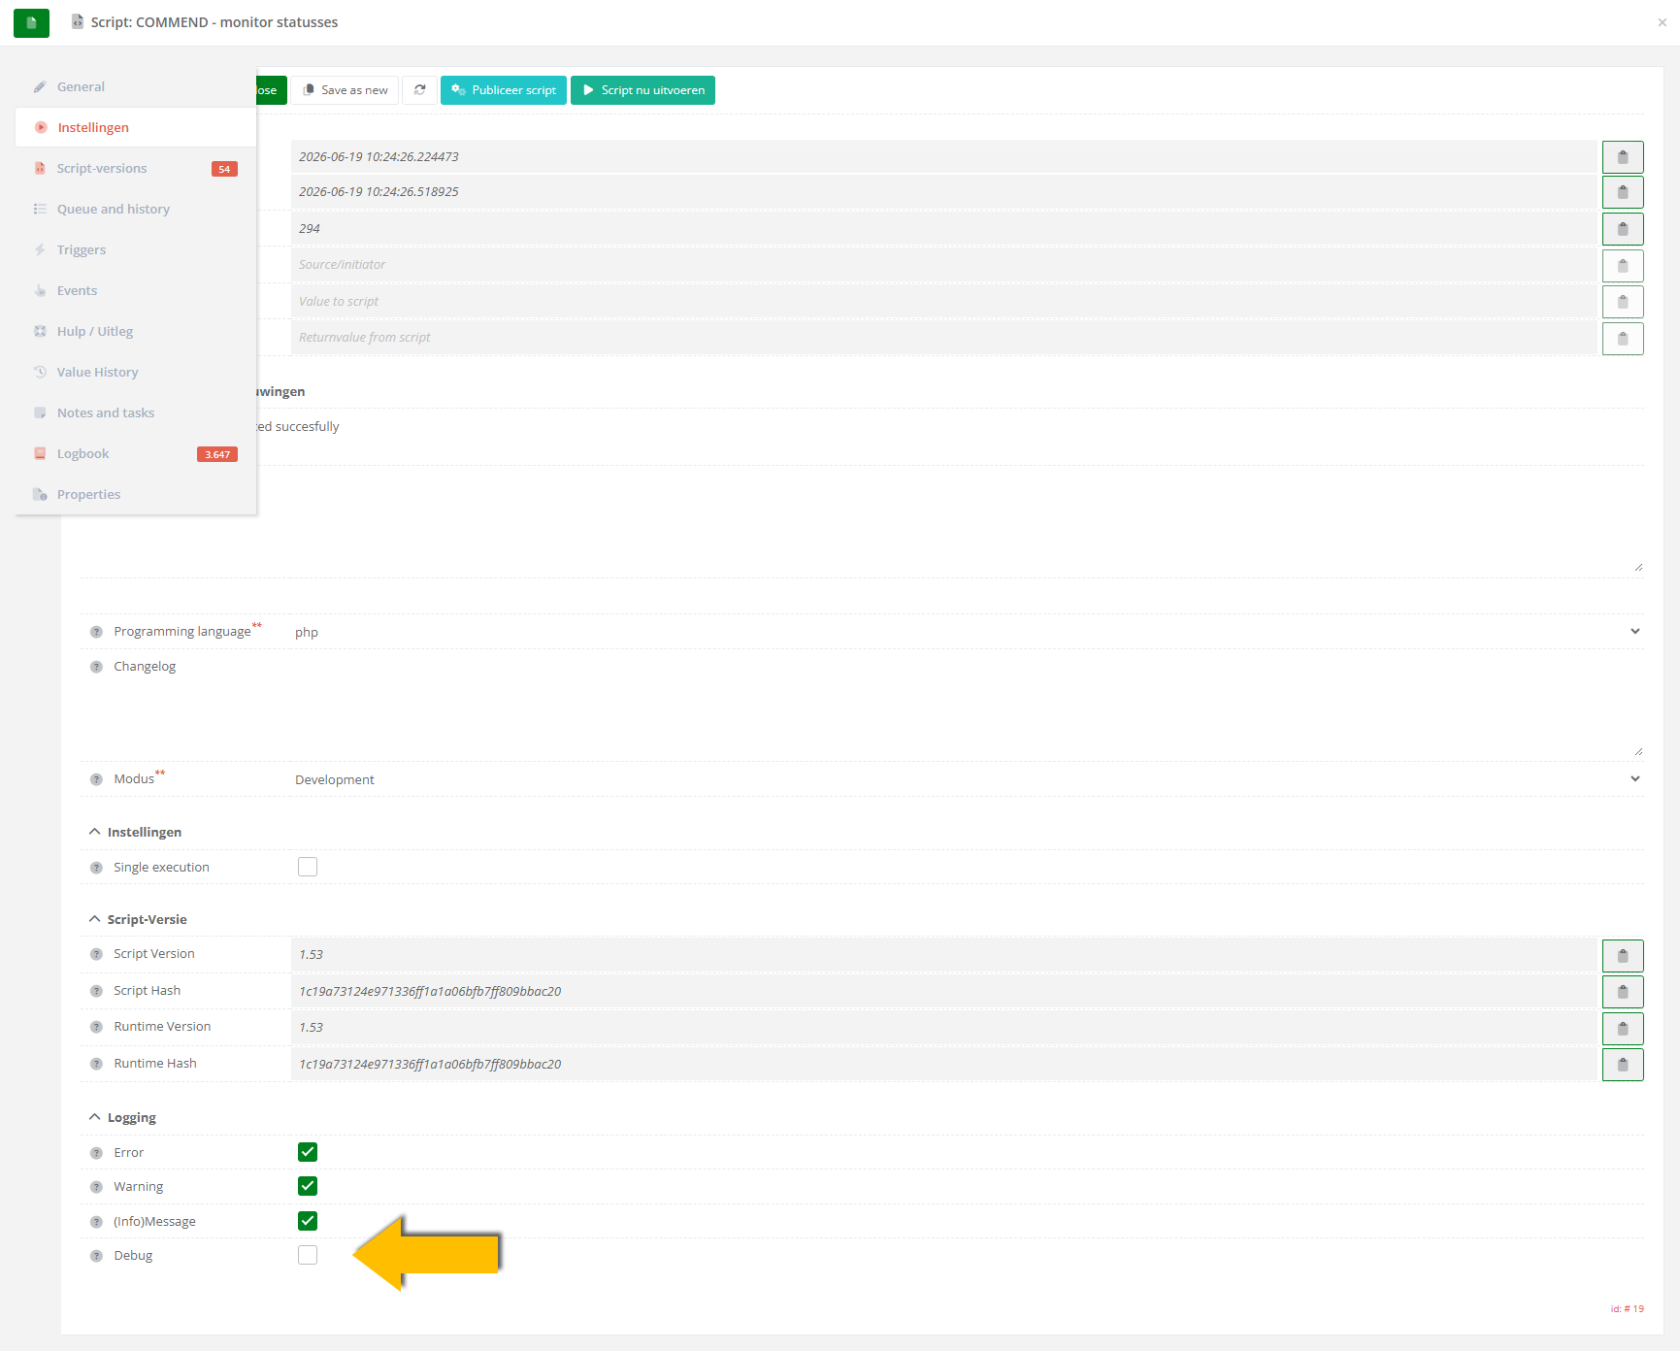Click the clipboard icon for Source/initiator

1622,265
